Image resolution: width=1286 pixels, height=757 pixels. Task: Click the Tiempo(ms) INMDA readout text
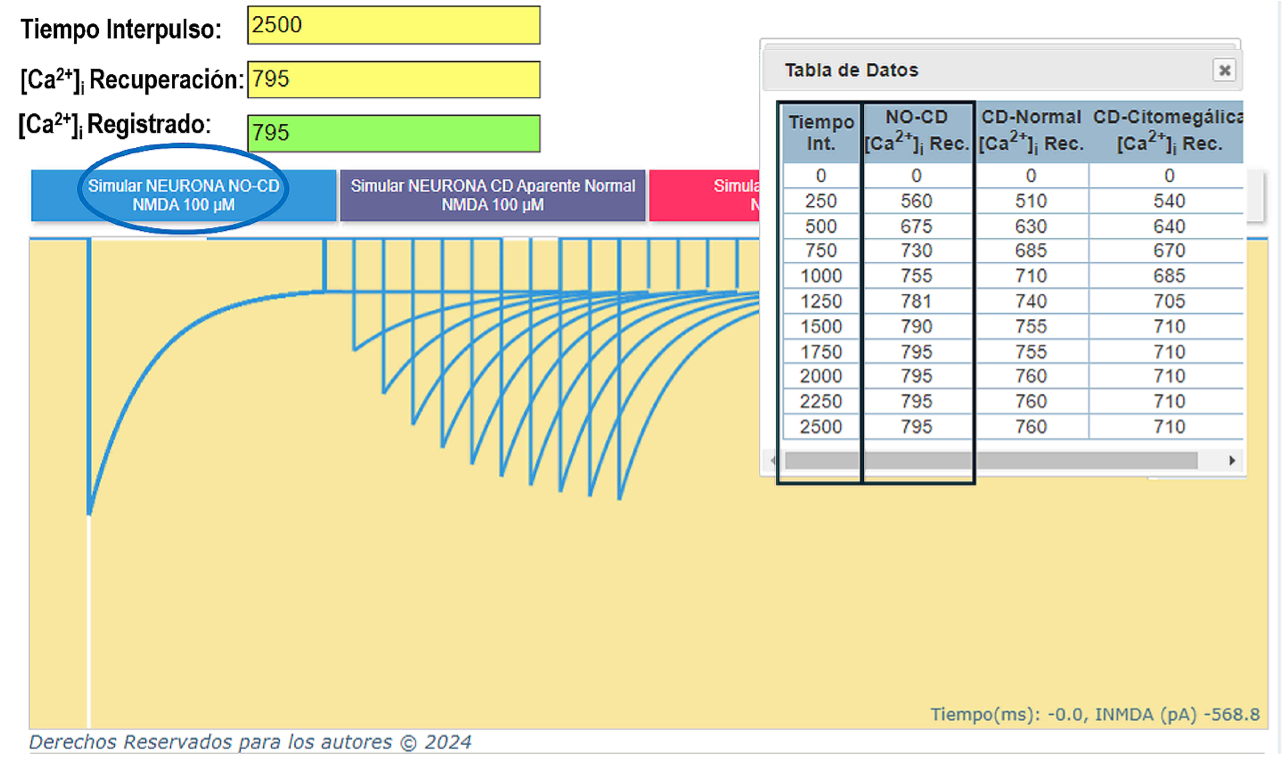[x=1094, y=714]
